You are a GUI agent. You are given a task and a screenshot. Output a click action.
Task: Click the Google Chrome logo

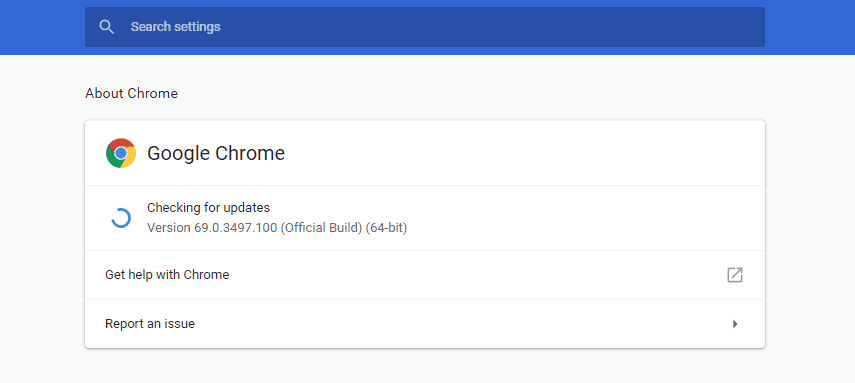[x=121, y=153]
